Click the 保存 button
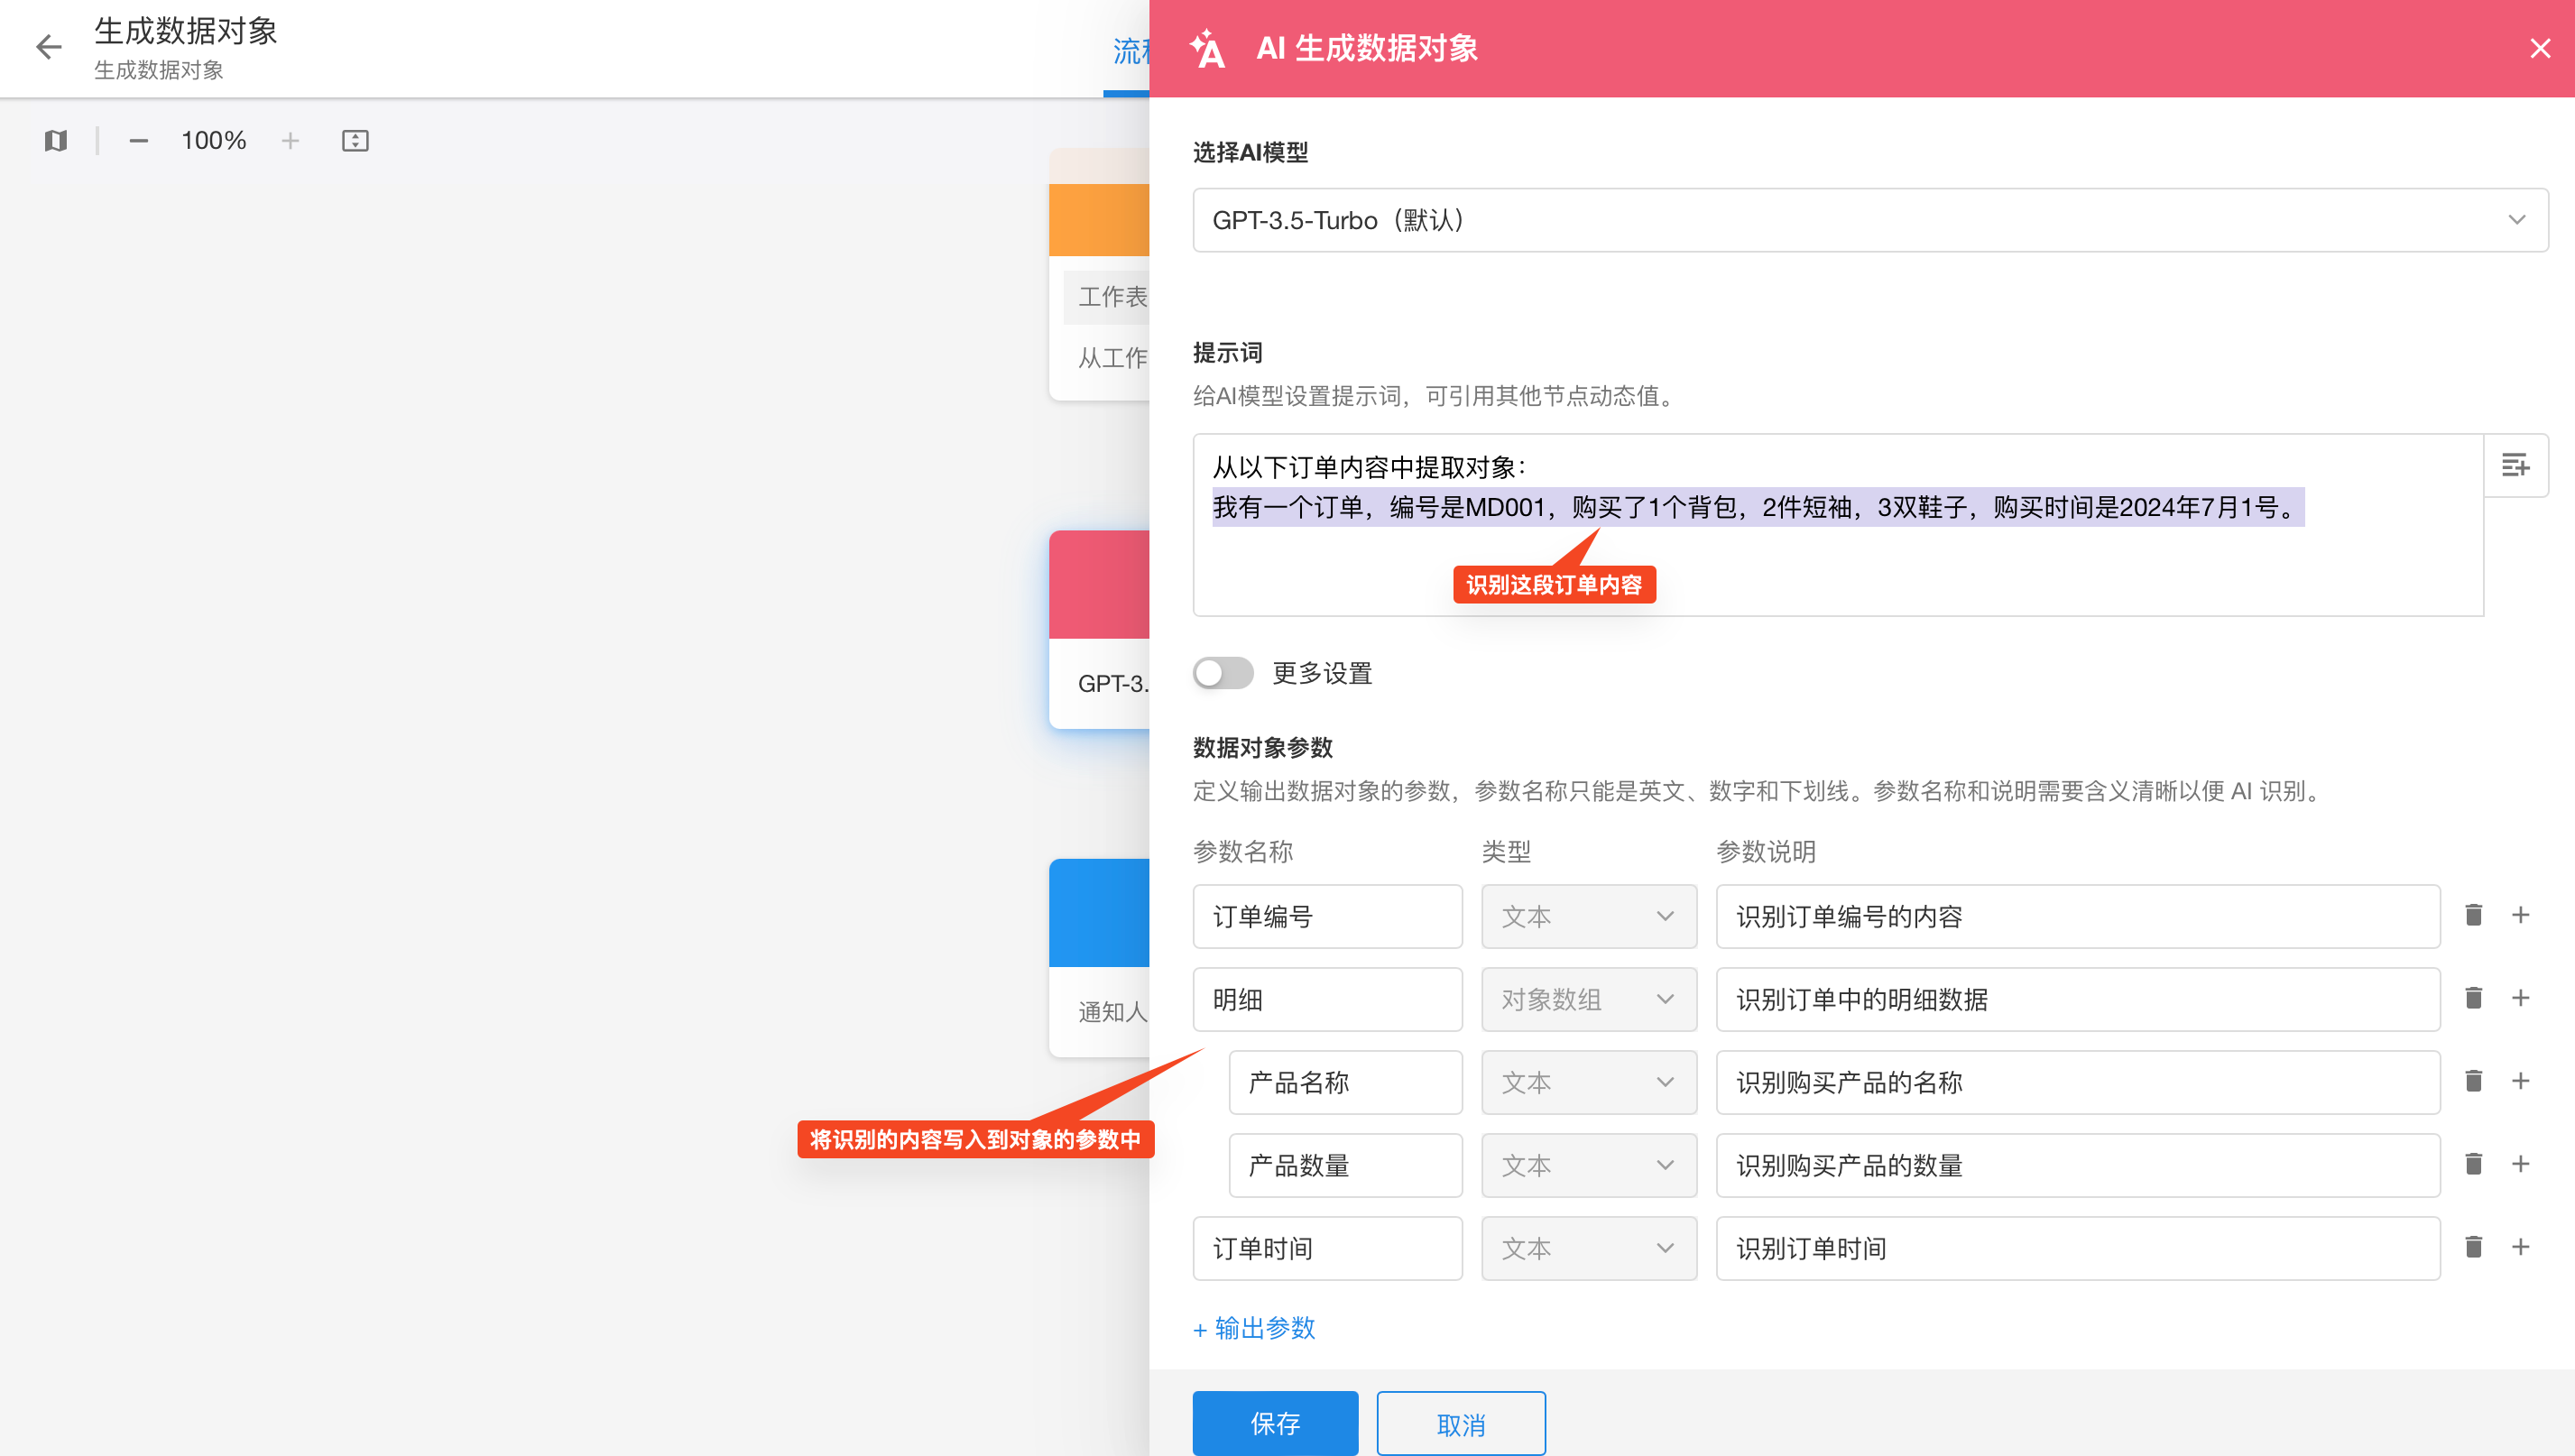This screenshot has width=2575, height=1456. point(1274,1423)
